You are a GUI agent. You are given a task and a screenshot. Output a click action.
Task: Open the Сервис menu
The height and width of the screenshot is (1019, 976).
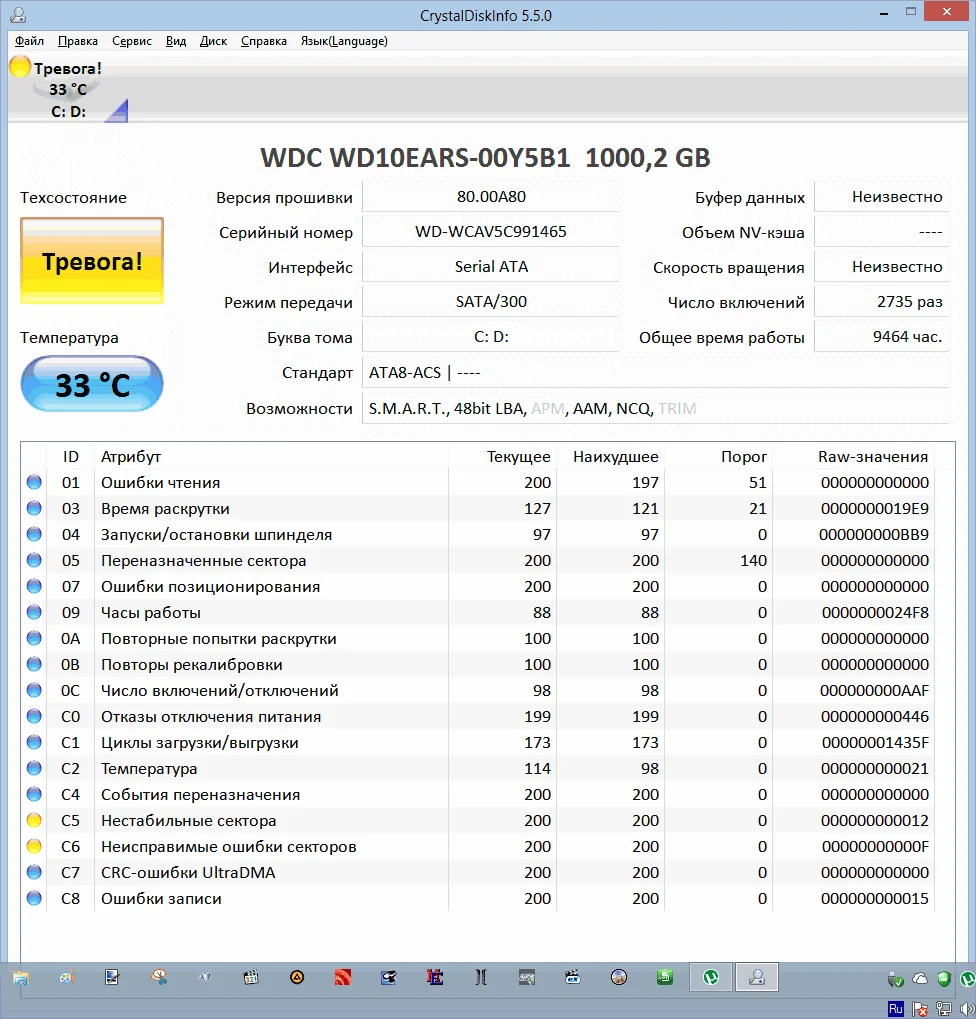click(x=132, y=41)
